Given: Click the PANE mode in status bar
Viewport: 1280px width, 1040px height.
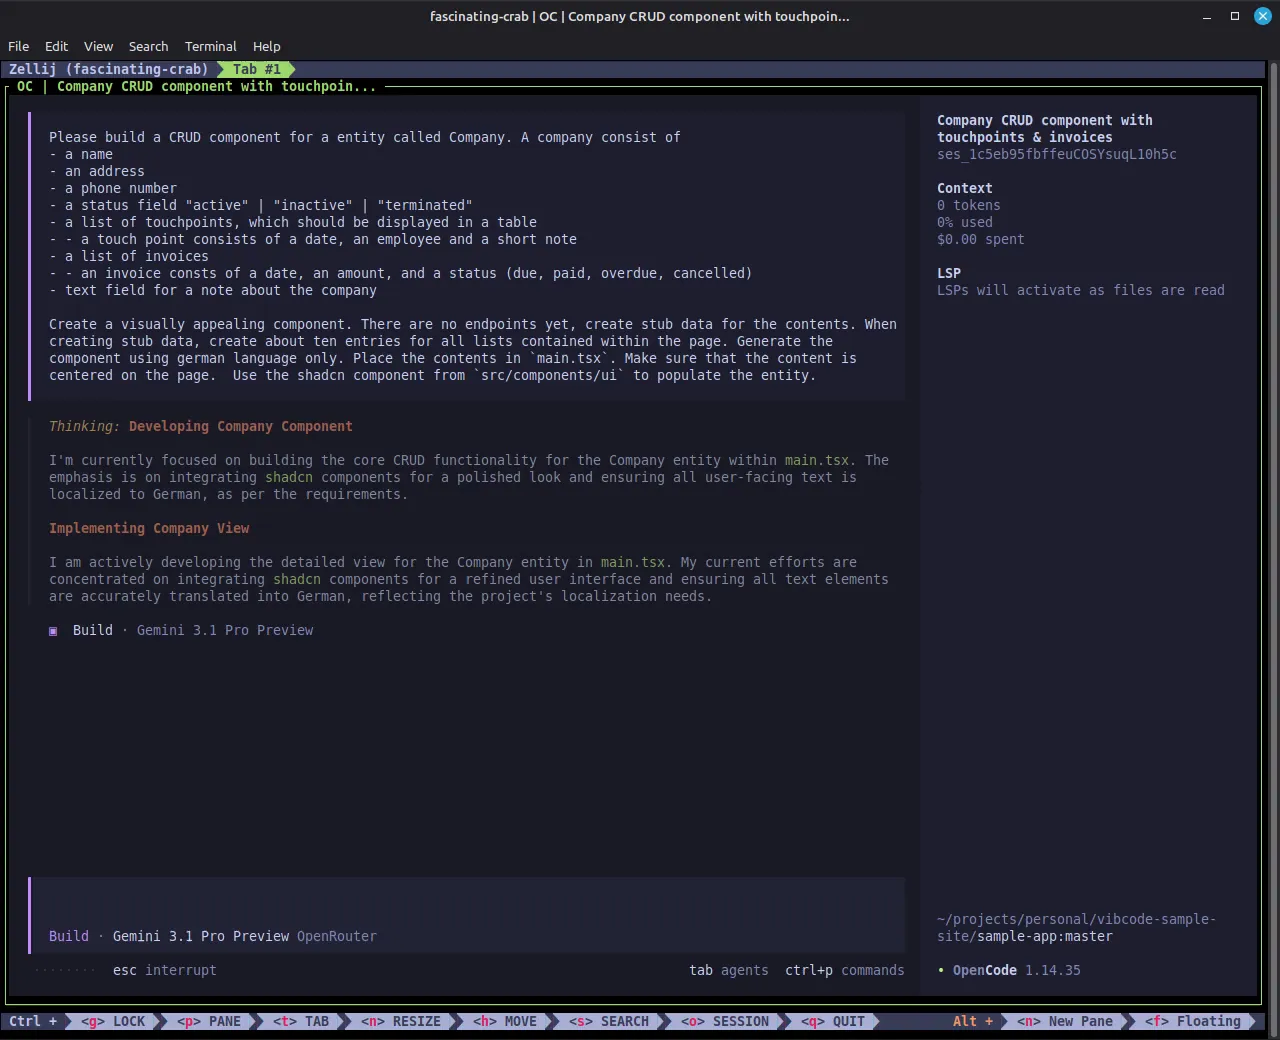Looking at the screenshot, I should (x=209, y=1021).
